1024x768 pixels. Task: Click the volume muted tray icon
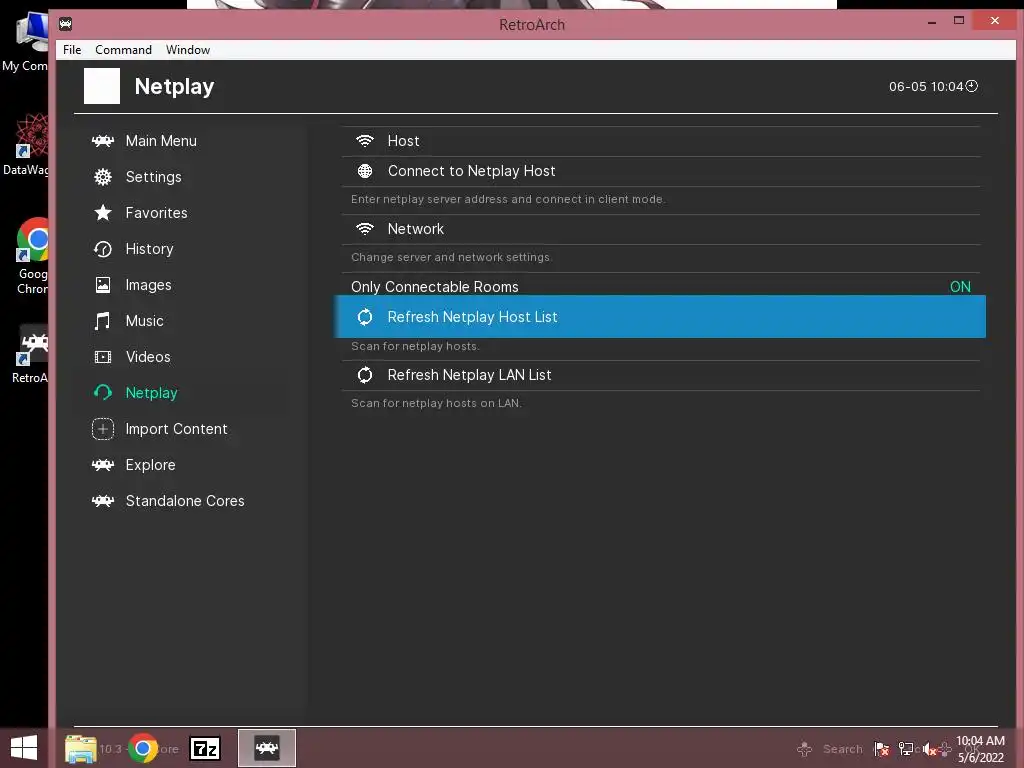[930, 750]
